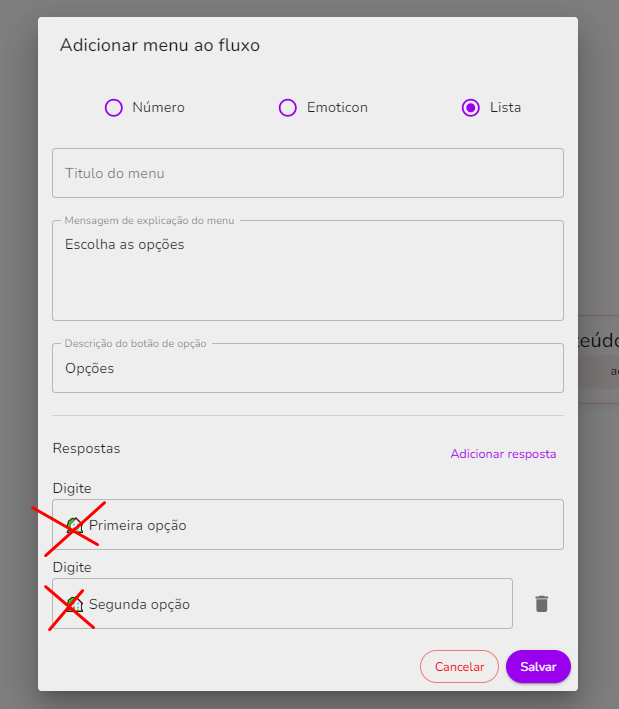Click the Lista label text
Screen dimensions: 619x709
pos(506,108)
